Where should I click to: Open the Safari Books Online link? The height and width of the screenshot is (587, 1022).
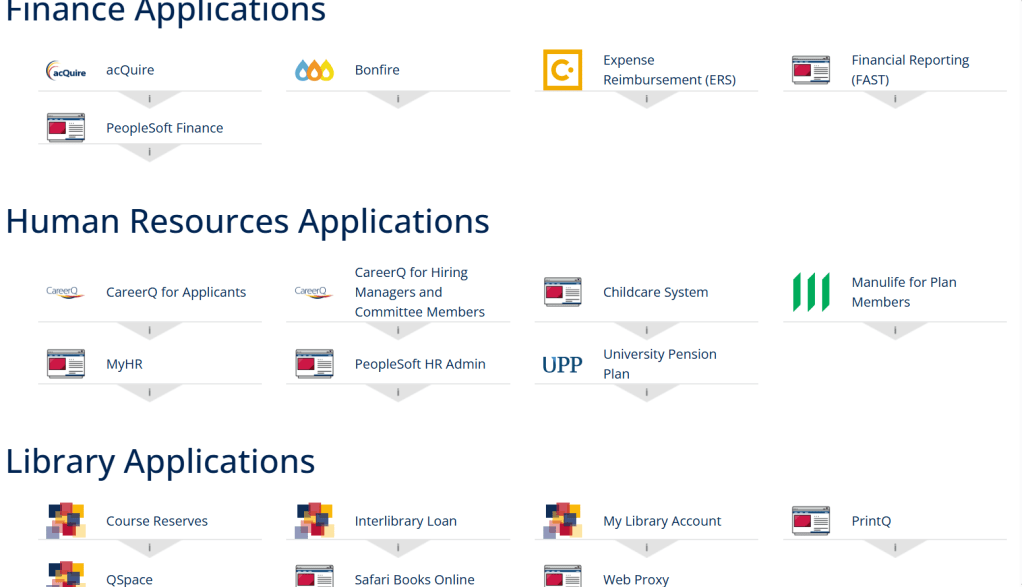tap(414, 579)
